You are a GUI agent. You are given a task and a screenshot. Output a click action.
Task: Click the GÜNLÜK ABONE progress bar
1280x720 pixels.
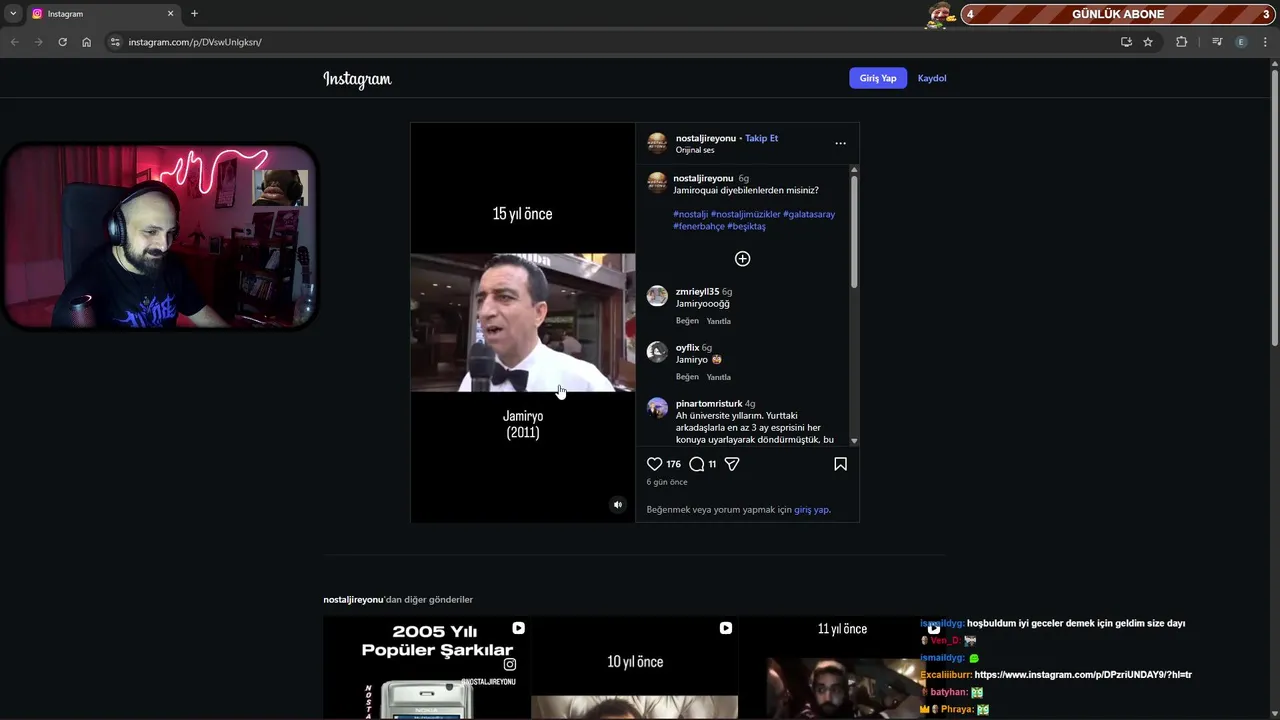tap(1118, 14)
